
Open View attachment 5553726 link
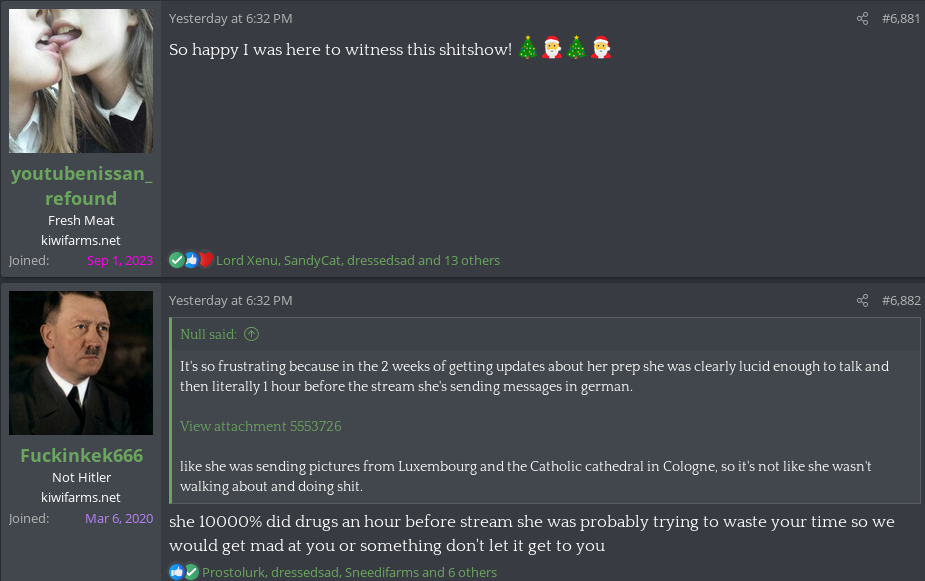pyautogui.click(x=261, y=426)
